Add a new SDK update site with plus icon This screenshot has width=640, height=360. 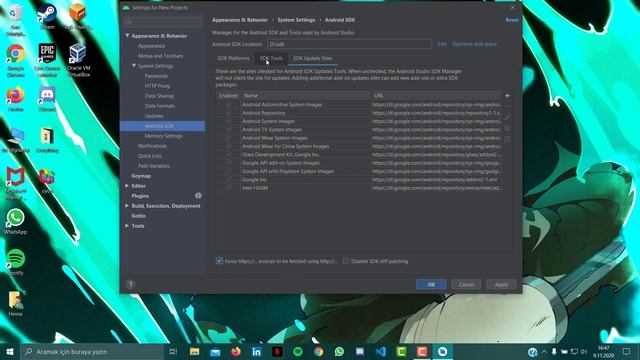(507, 96)
